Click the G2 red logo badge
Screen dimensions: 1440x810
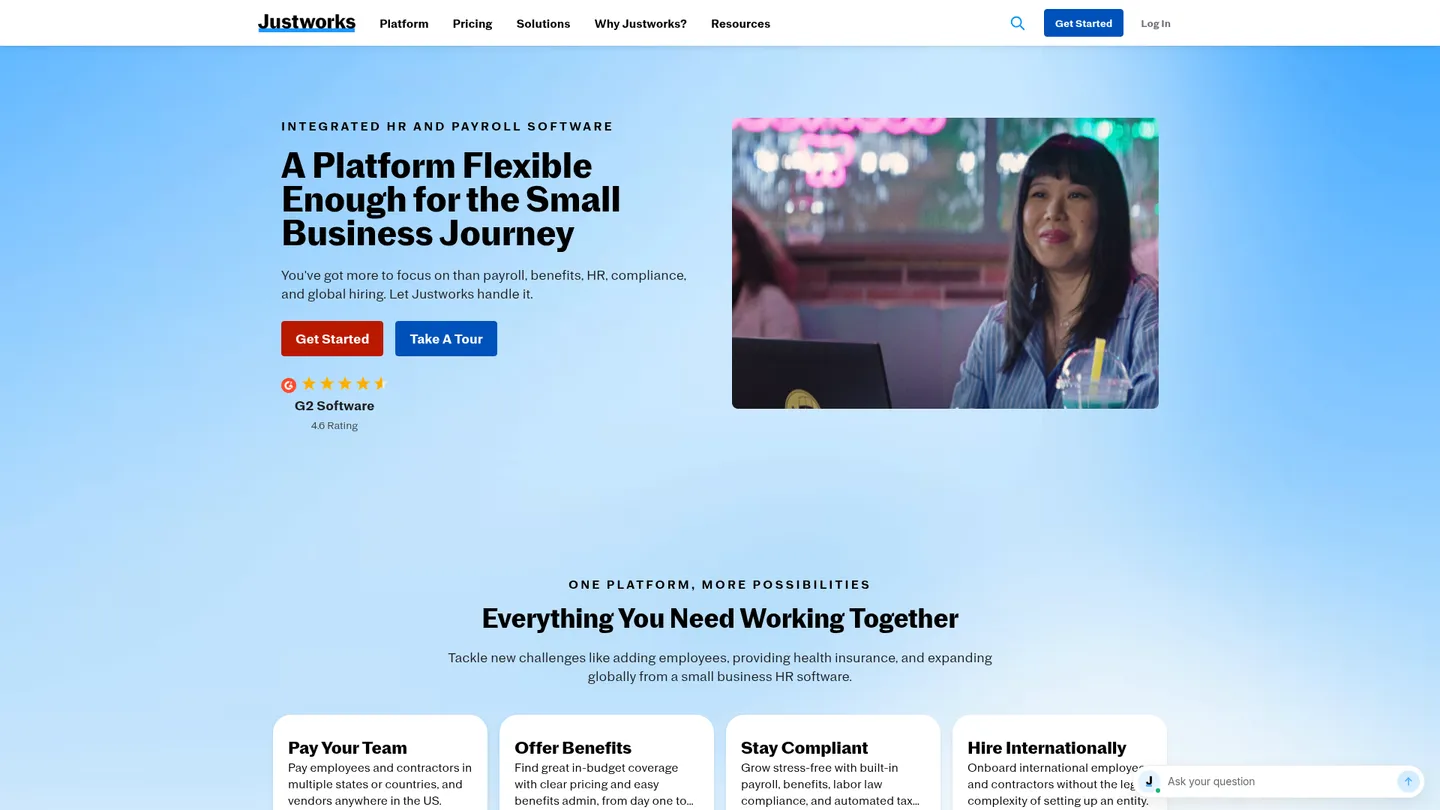[x=288, y=385]
